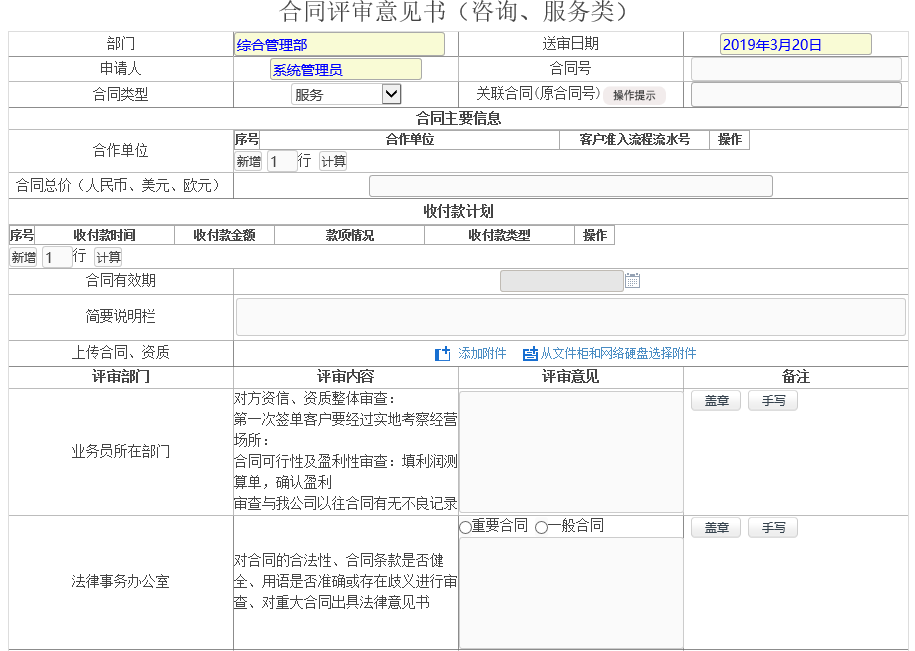Click 盖章 button for 法律事务办公室
Viewport: 915px width, 651px height.
[x=716, y=527]
